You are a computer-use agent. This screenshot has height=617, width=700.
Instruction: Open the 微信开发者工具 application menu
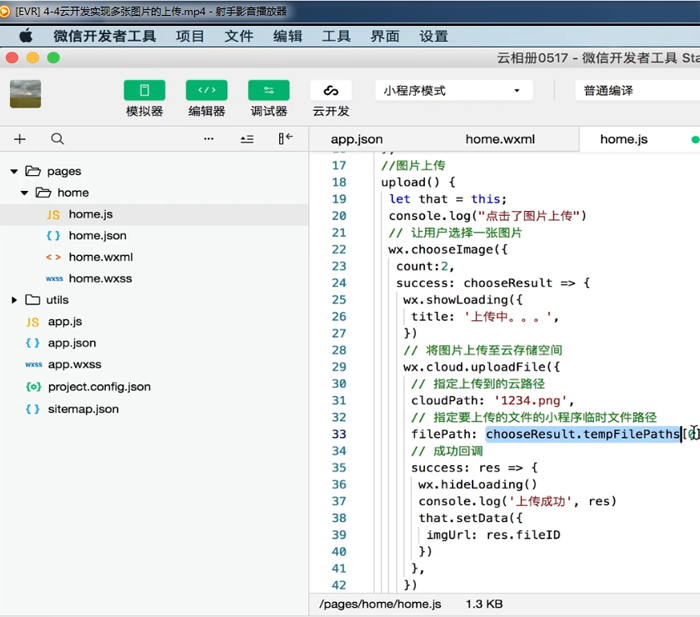click(x=104, y=36)
